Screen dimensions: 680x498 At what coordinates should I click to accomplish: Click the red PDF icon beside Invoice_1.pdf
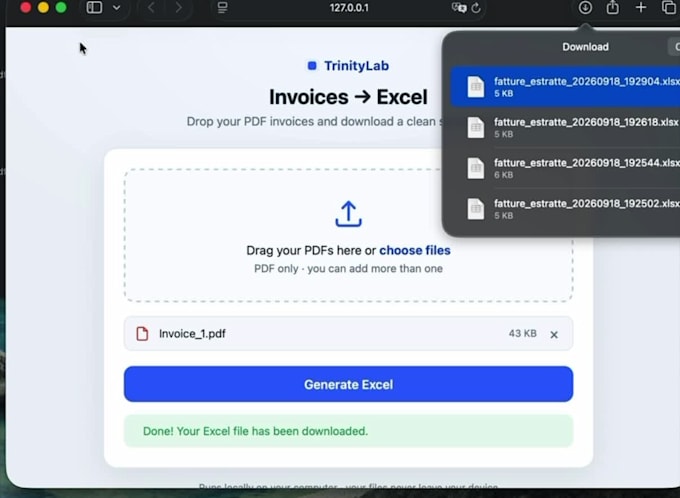pos(142,334)
